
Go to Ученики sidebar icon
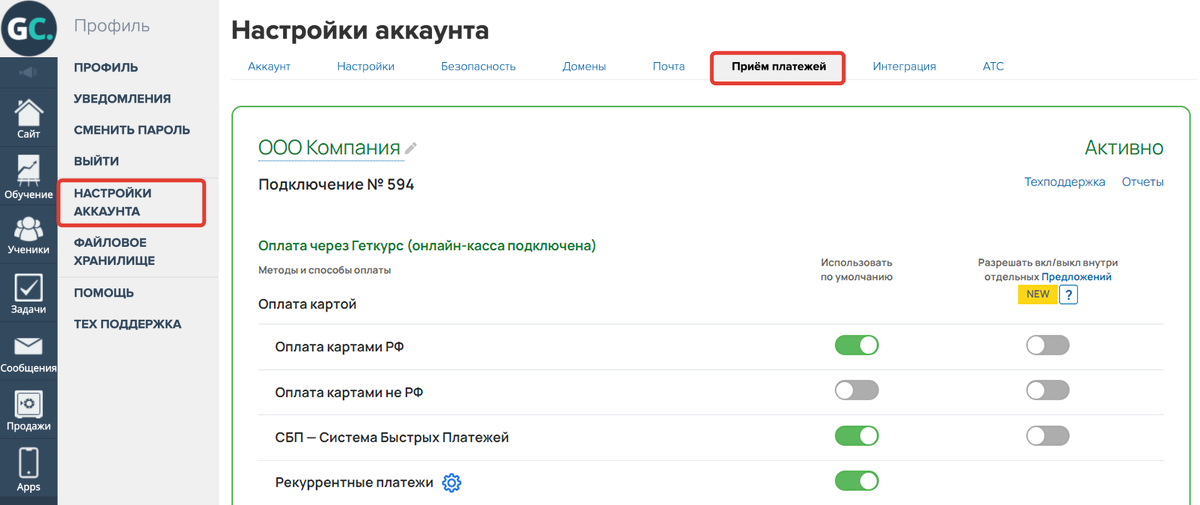tap(28, 235)
